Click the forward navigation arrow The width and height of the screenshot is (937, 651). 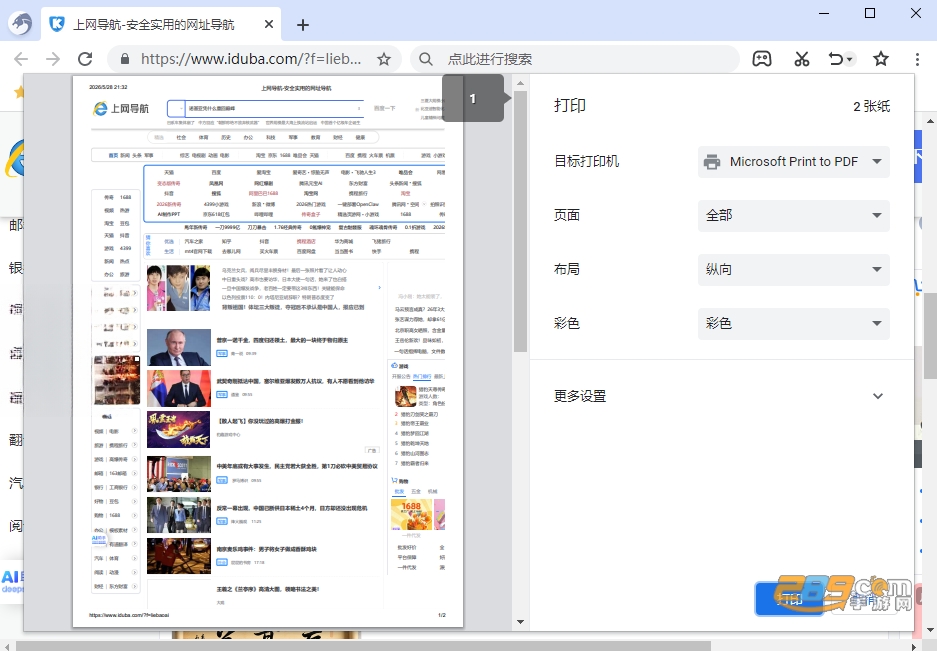(x=53, y=59)
